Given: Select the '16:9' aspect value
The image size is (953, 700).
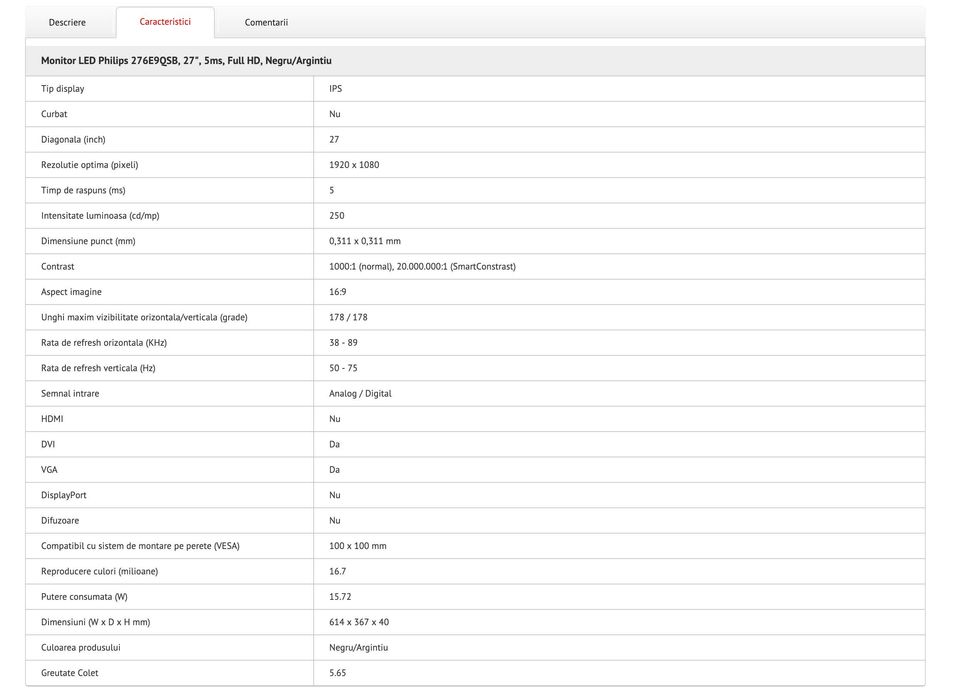Looking at the screenshot, I should 338,292.
